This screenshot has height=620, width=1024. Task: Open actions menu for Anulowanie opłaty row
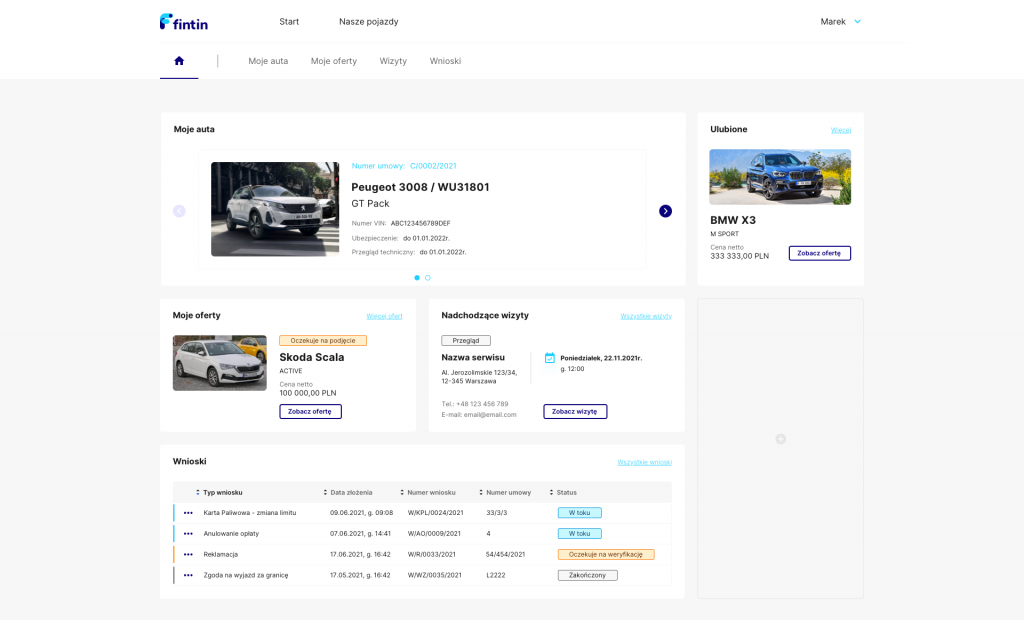coord(188,534)
